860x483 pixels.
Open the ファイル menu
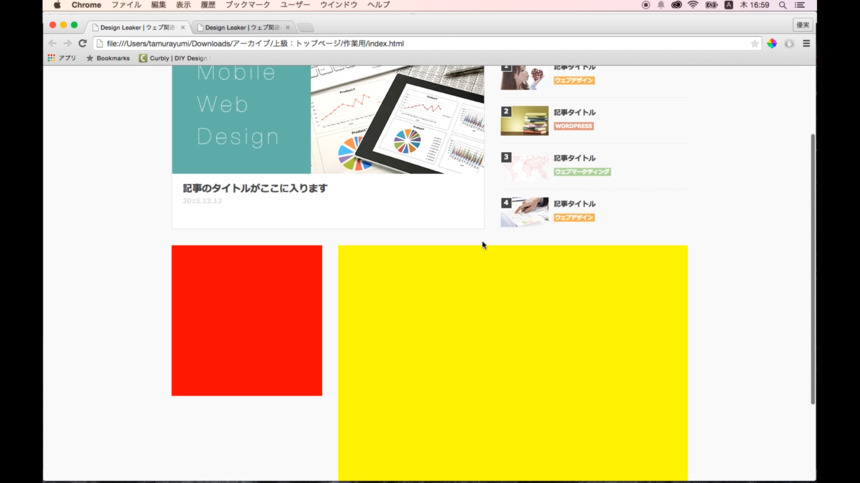click(126, 5)
